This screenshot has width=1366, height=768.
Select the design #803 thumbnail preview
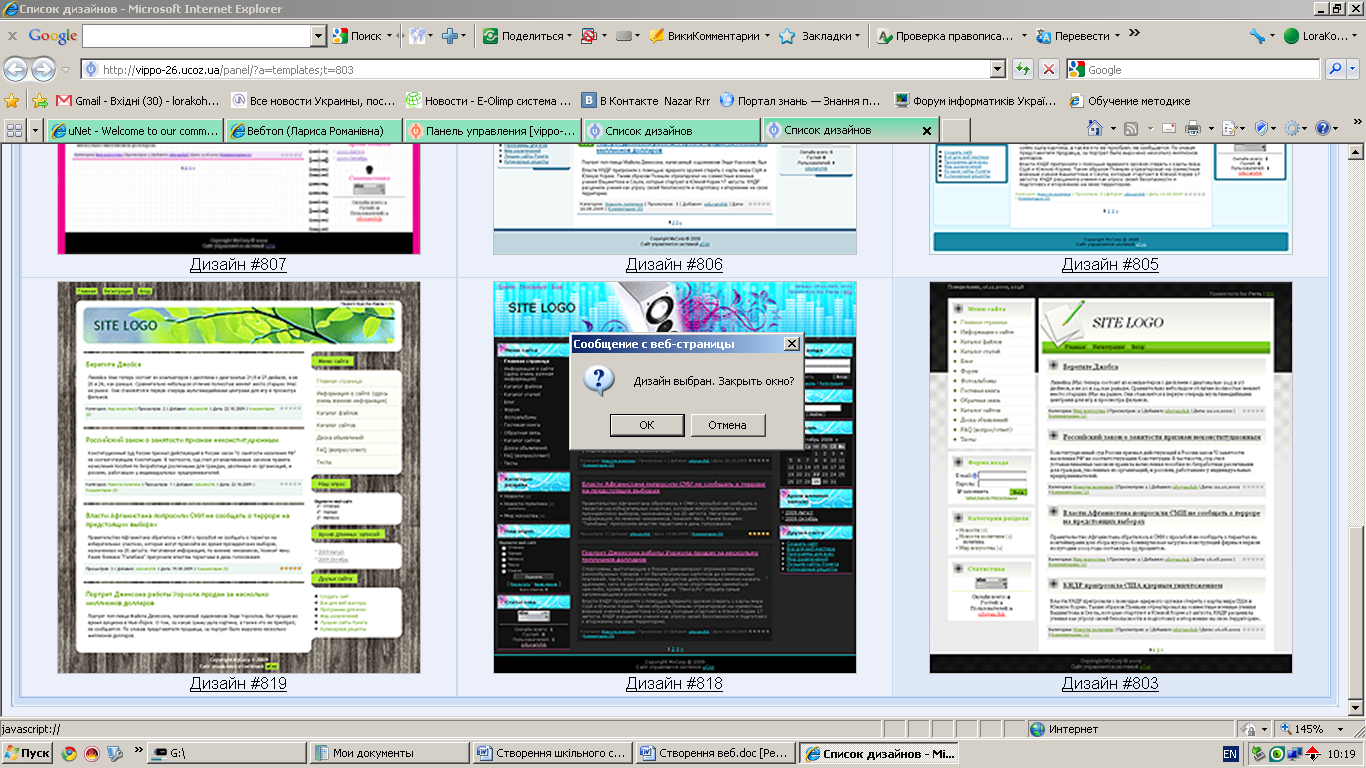coord(1111,477)
